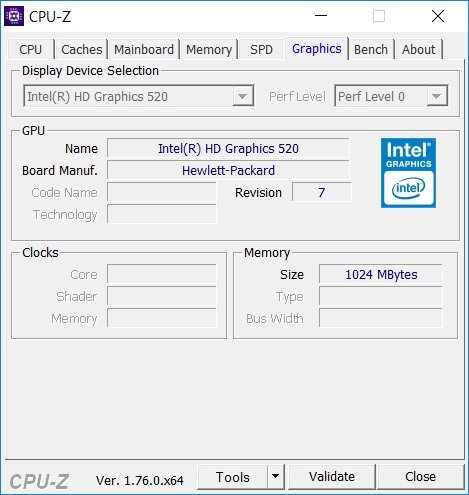
Task: Click the empty memory Type field
Action: [381, 296]
